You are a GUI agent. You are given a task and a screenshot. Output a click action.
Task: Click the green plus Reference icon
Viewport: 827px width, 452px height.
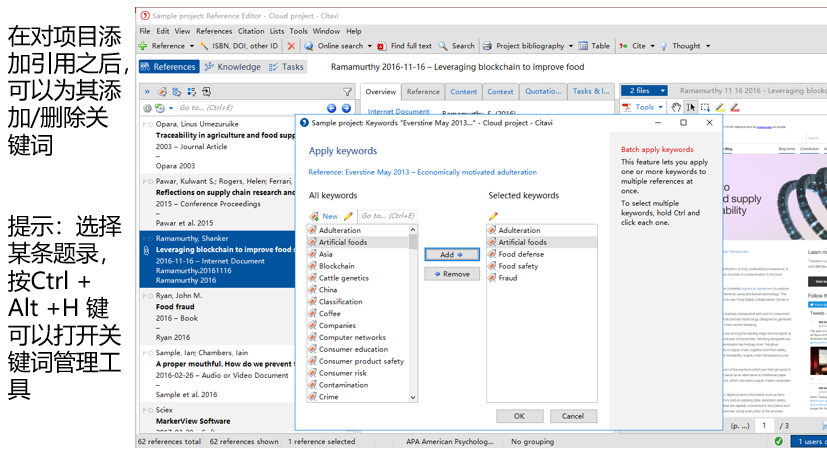(142, 46)
